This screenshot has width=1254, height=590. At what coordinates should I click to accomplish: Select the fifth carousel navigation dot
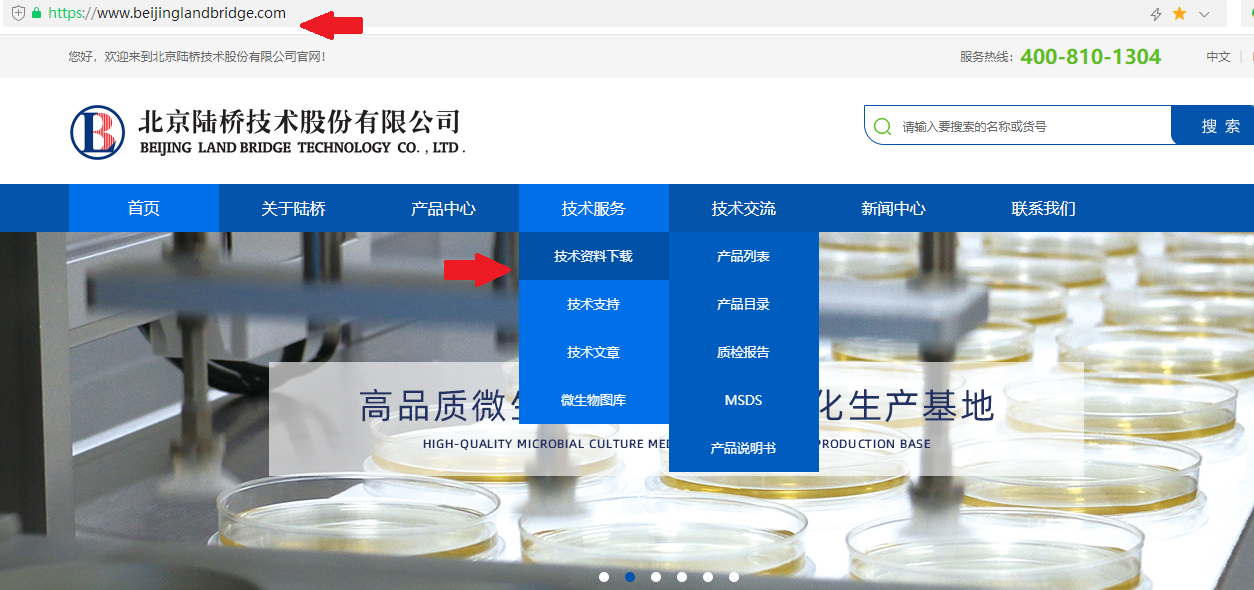[707, 576]
